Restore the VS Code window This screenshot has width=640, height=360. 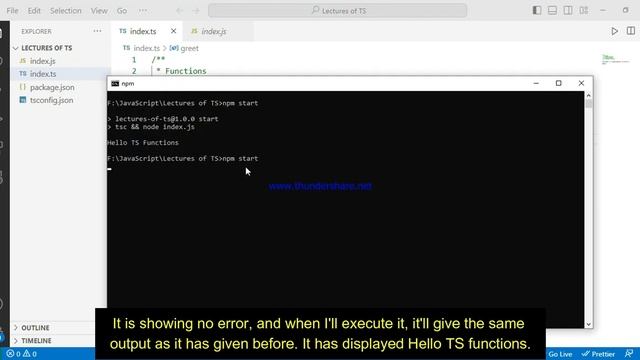(625, 10)
